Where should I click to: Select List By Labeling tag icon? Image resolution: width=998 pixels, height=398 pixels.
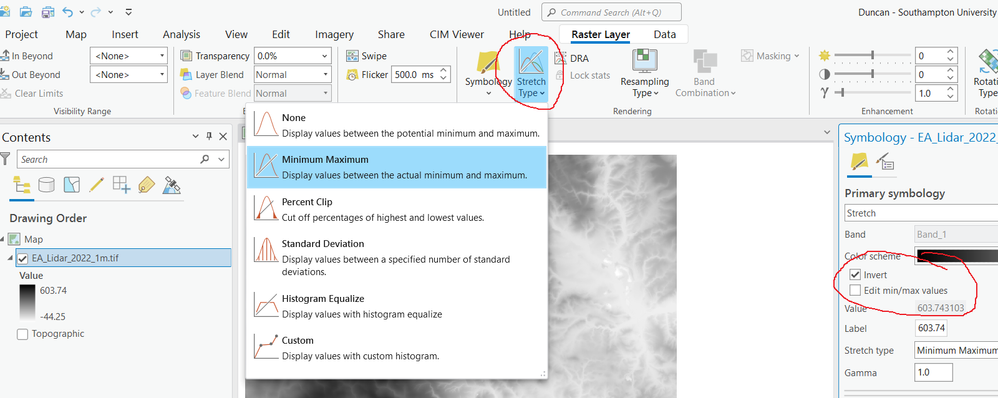tap(146, 185)
